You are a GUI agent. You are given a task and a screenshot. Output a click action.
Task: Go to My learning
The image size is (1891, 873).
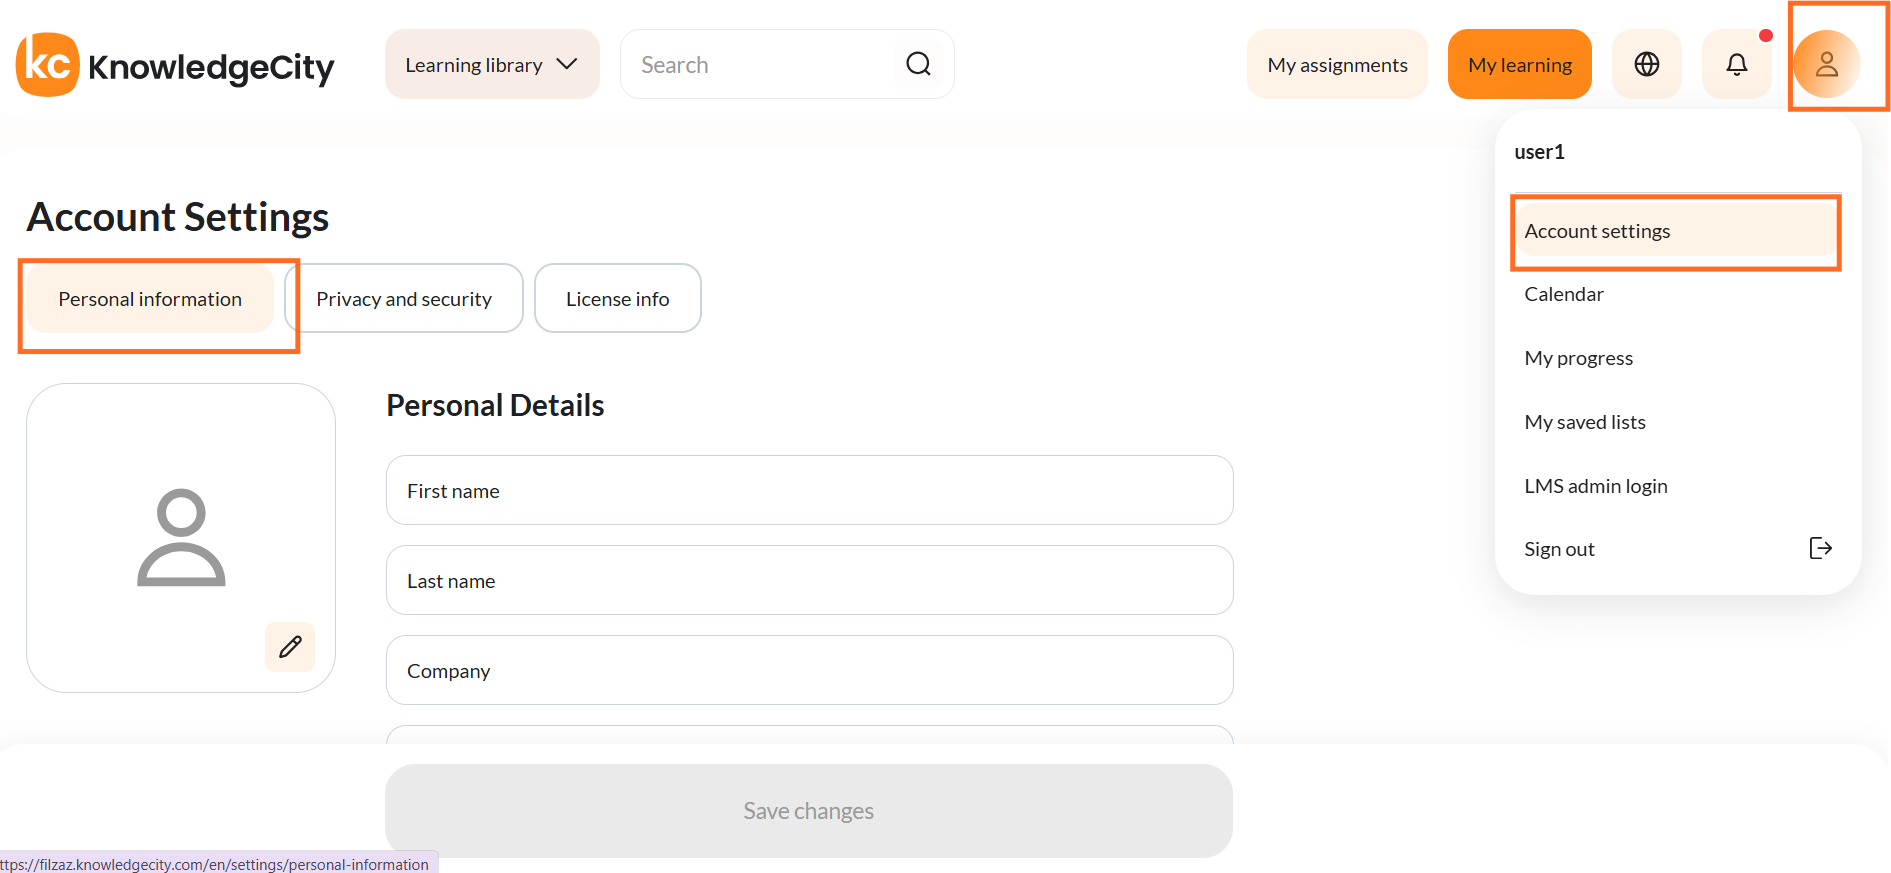(x=1520, y=64)
